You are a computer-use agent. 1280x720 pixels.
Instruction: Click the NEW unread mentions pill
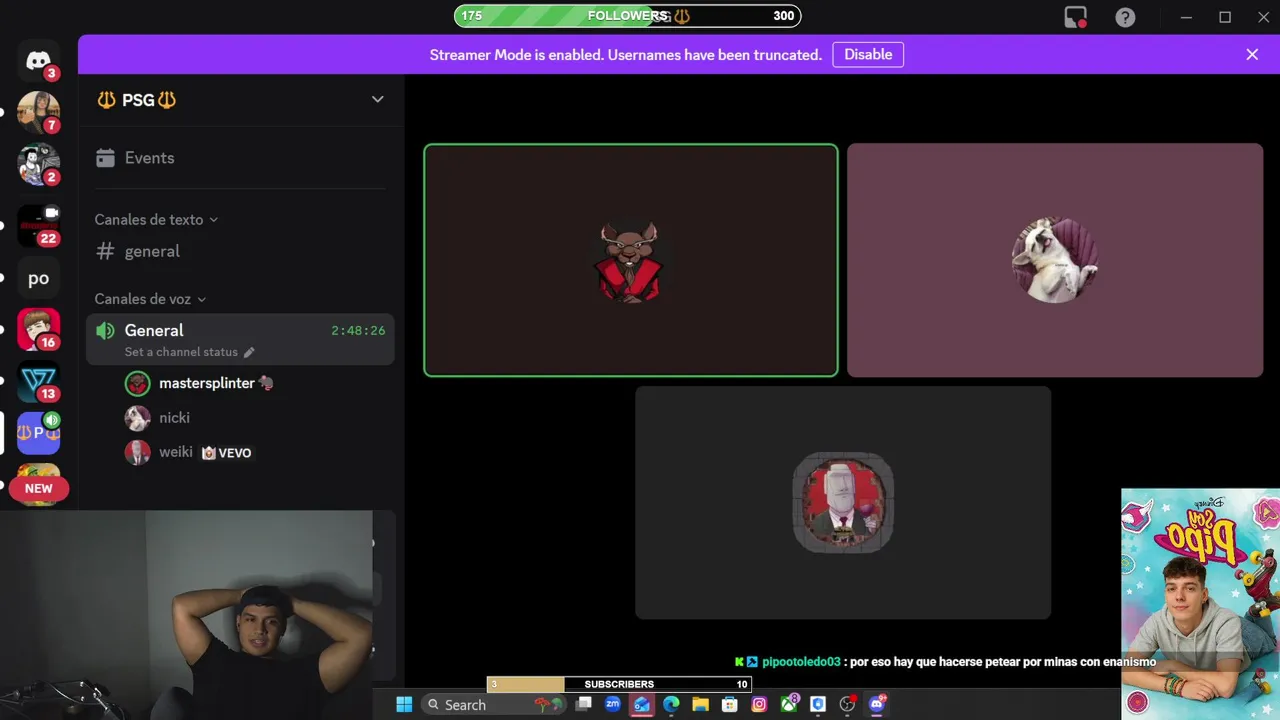click(38, 488)
